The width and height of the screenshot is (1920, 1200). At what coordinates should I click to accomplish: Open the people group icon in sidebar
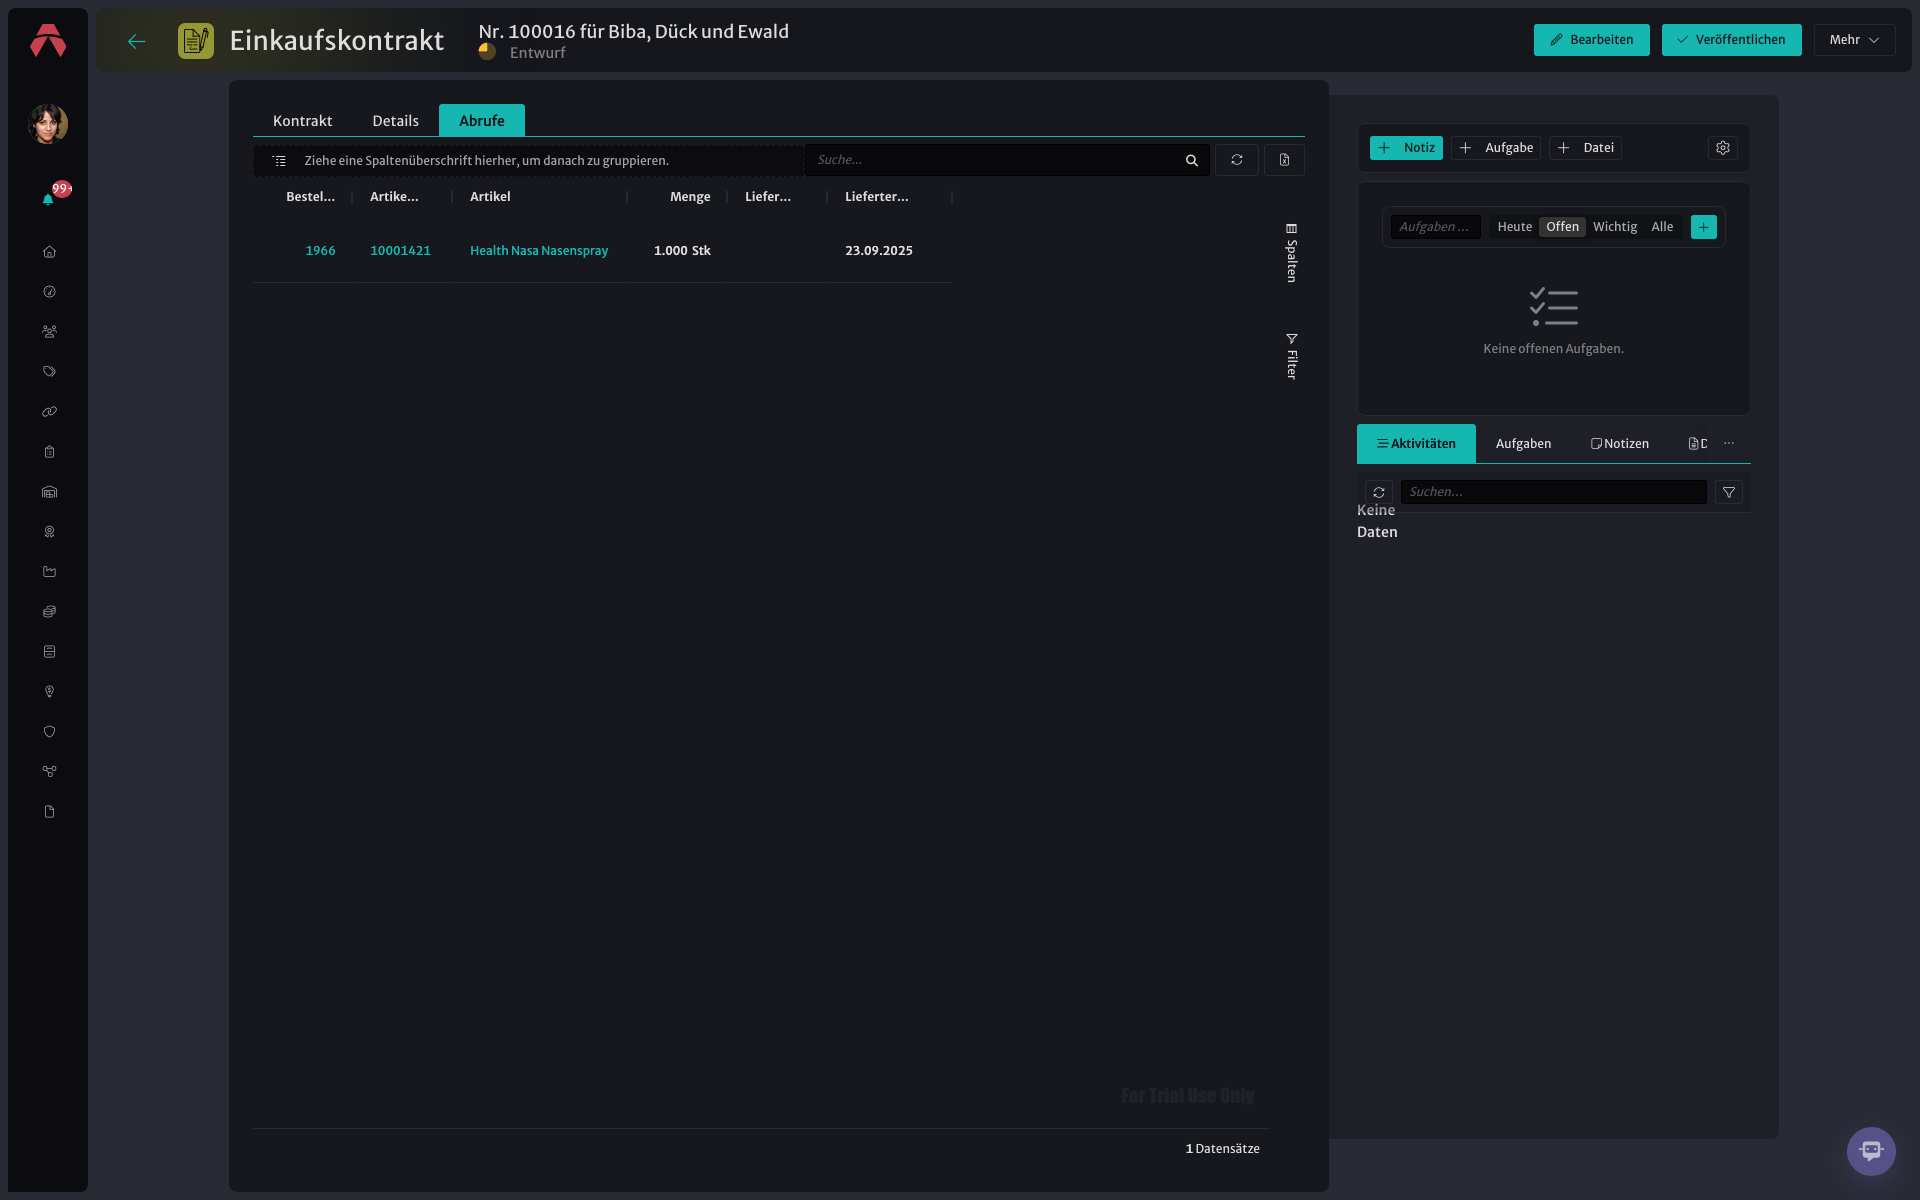click(49, 332)
